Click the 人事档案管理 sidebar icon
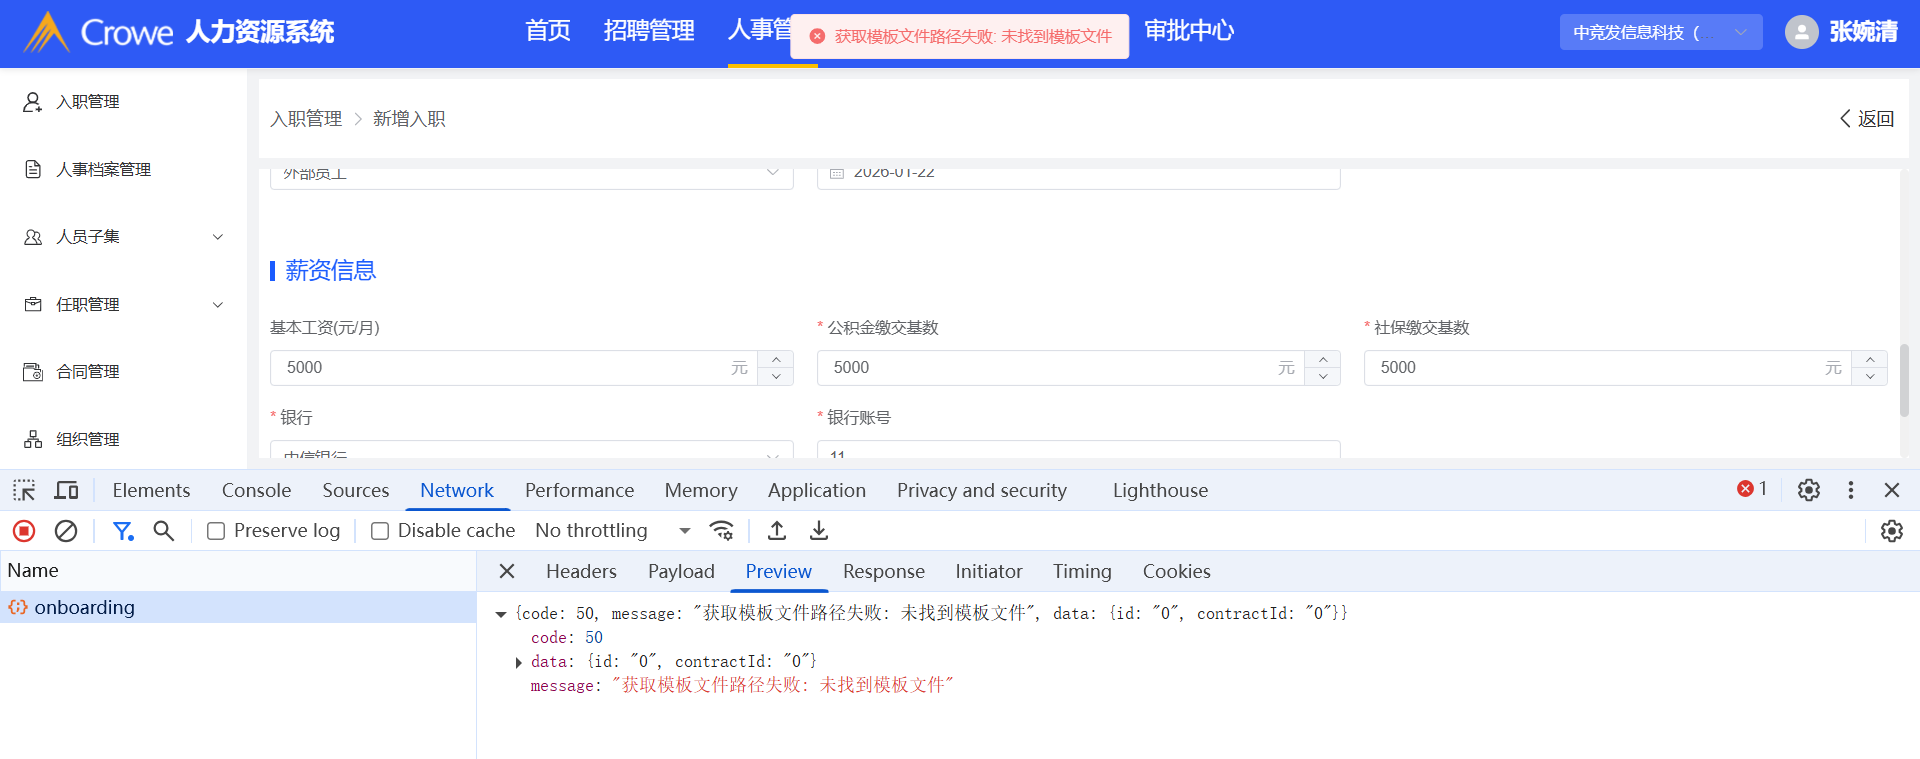The width and height of the screenshot is (1920, 759). coord(33,169)
